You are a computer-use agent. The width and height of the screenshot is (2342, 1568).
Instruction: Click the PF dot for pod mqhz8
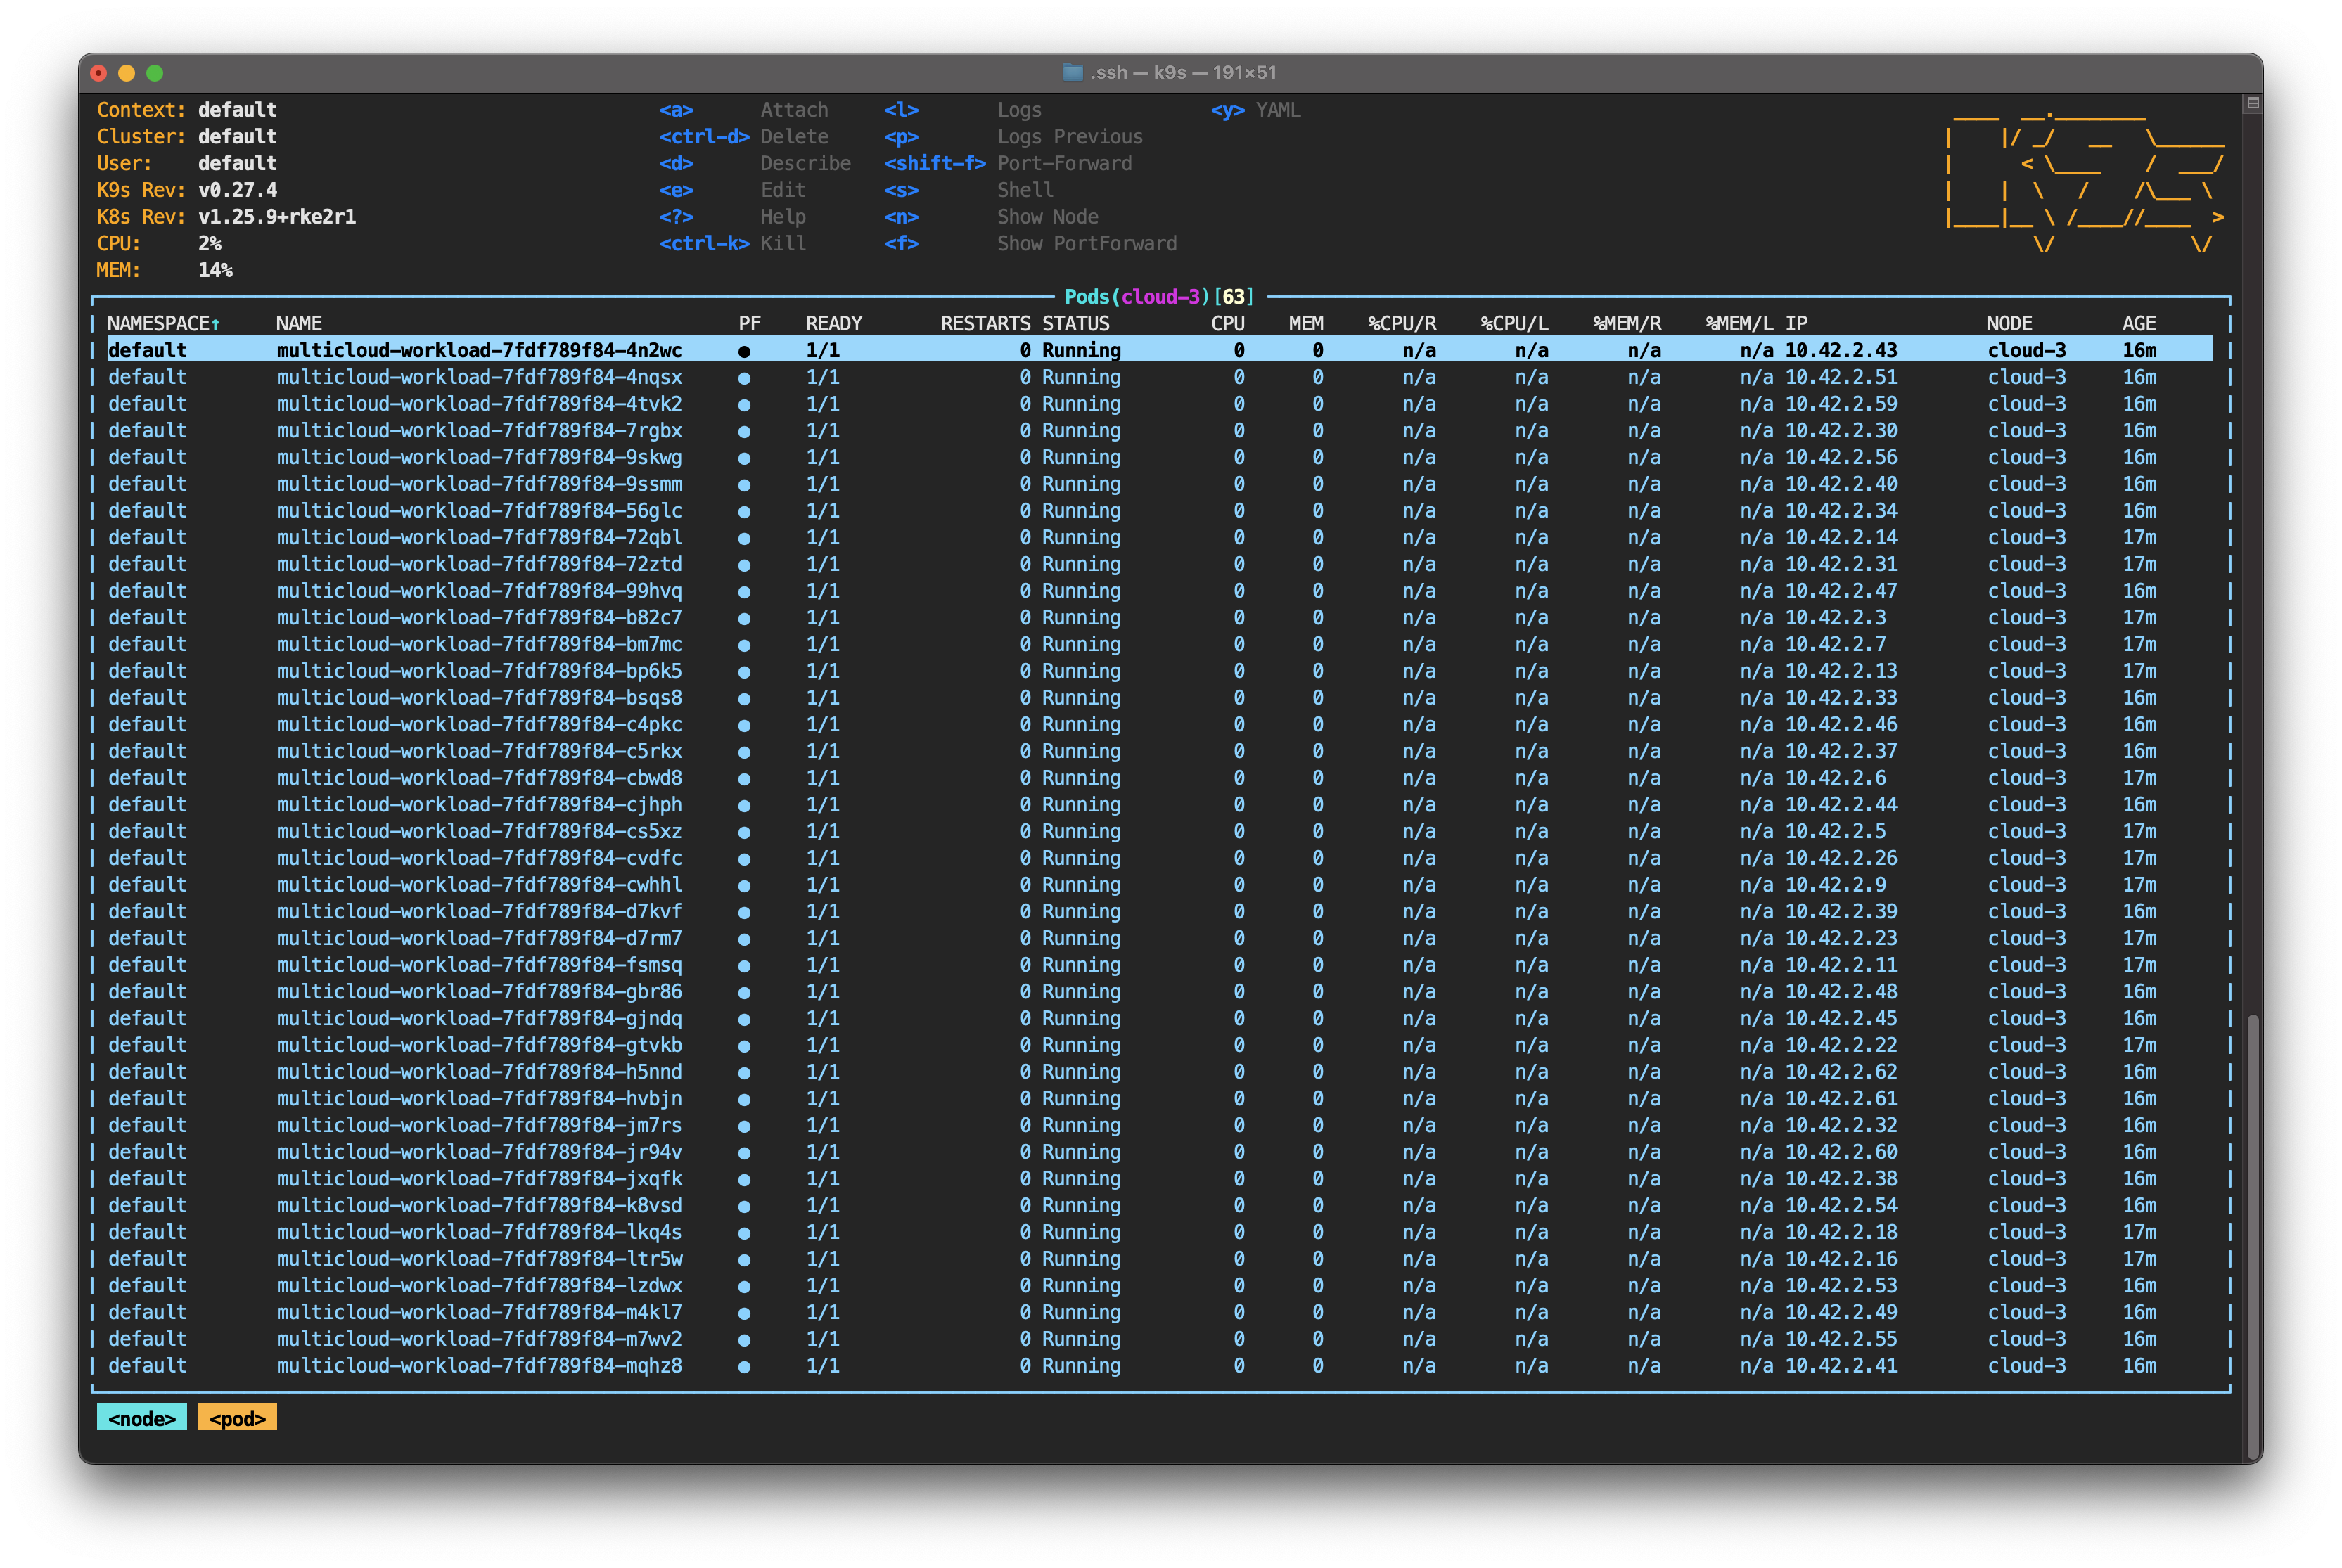744,1366
